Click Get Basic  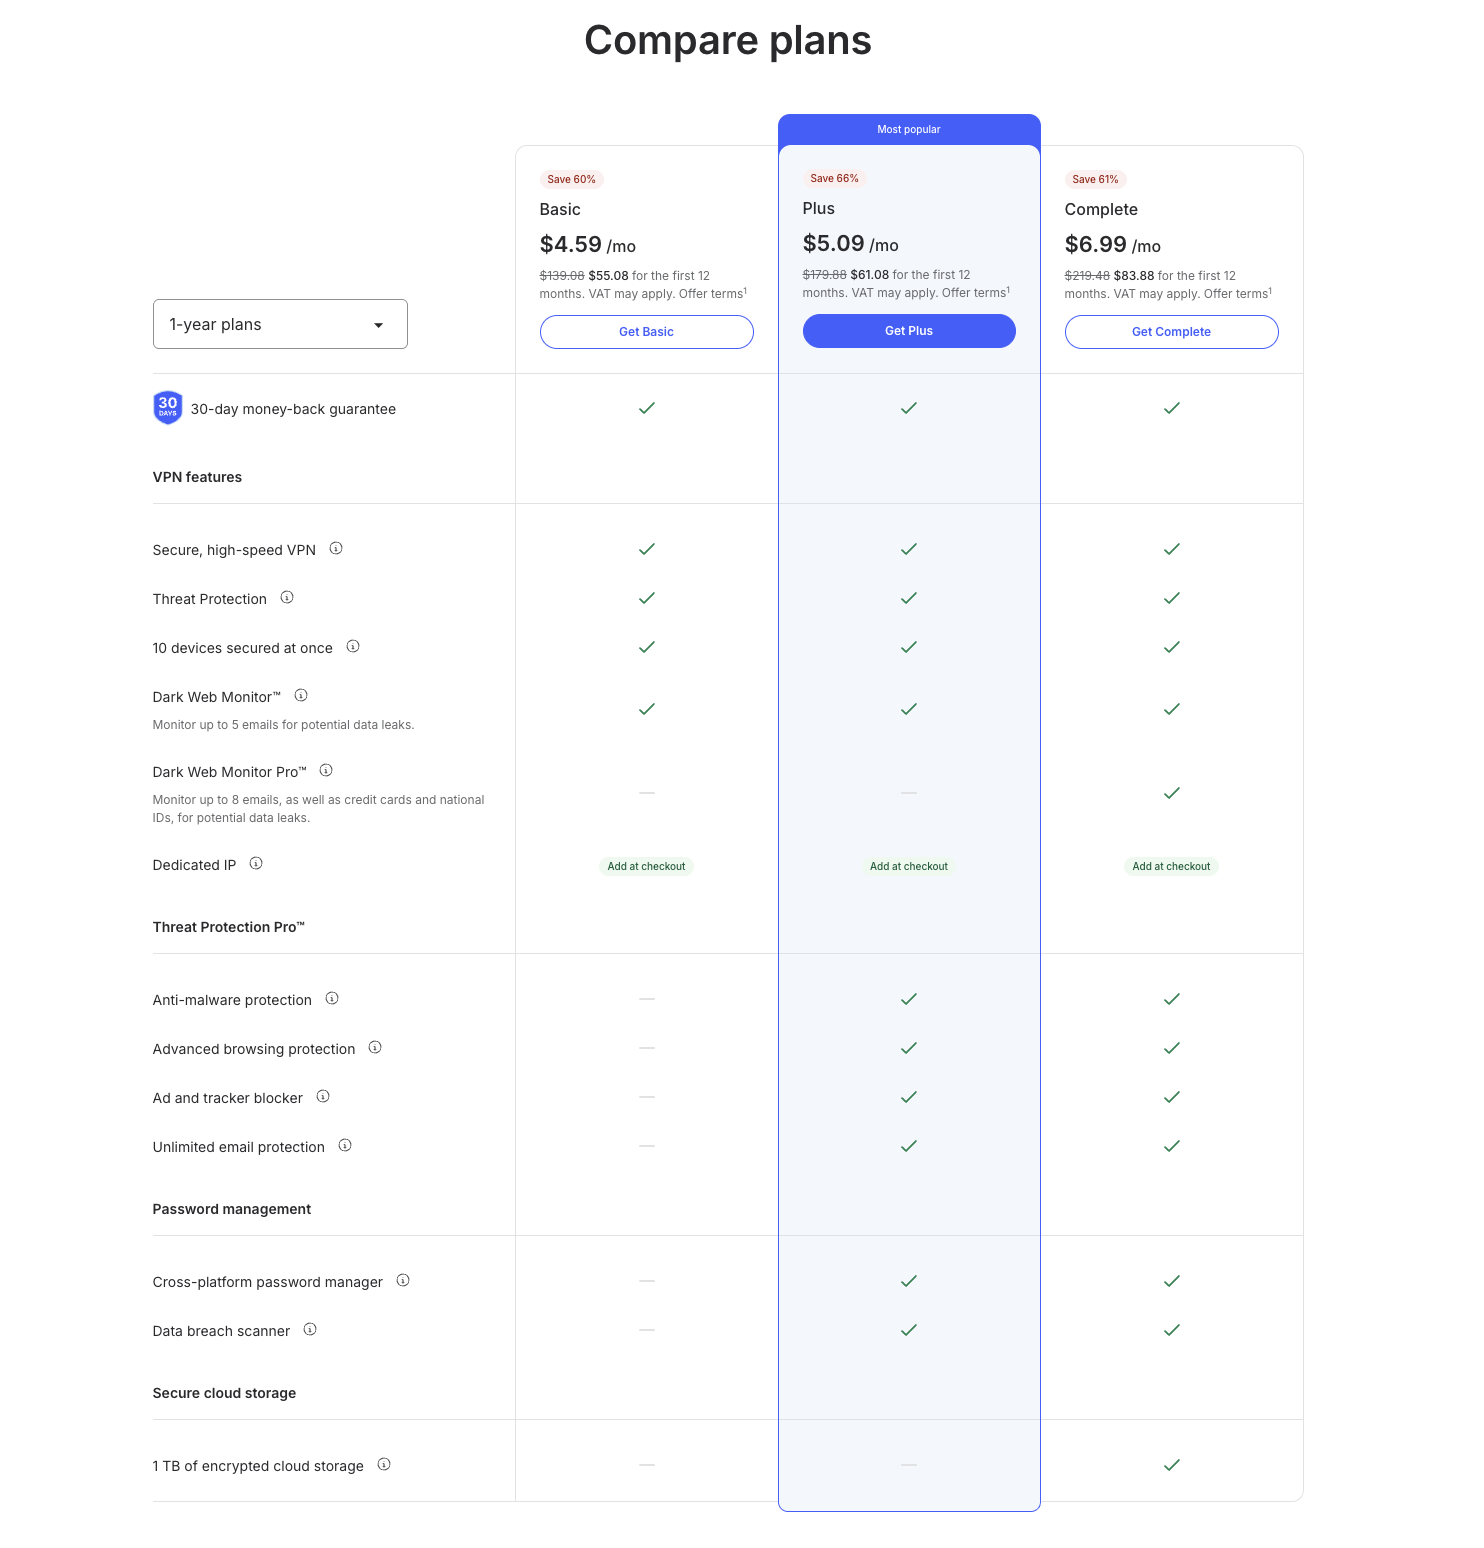pyautogui.click(x=646, y=331)
